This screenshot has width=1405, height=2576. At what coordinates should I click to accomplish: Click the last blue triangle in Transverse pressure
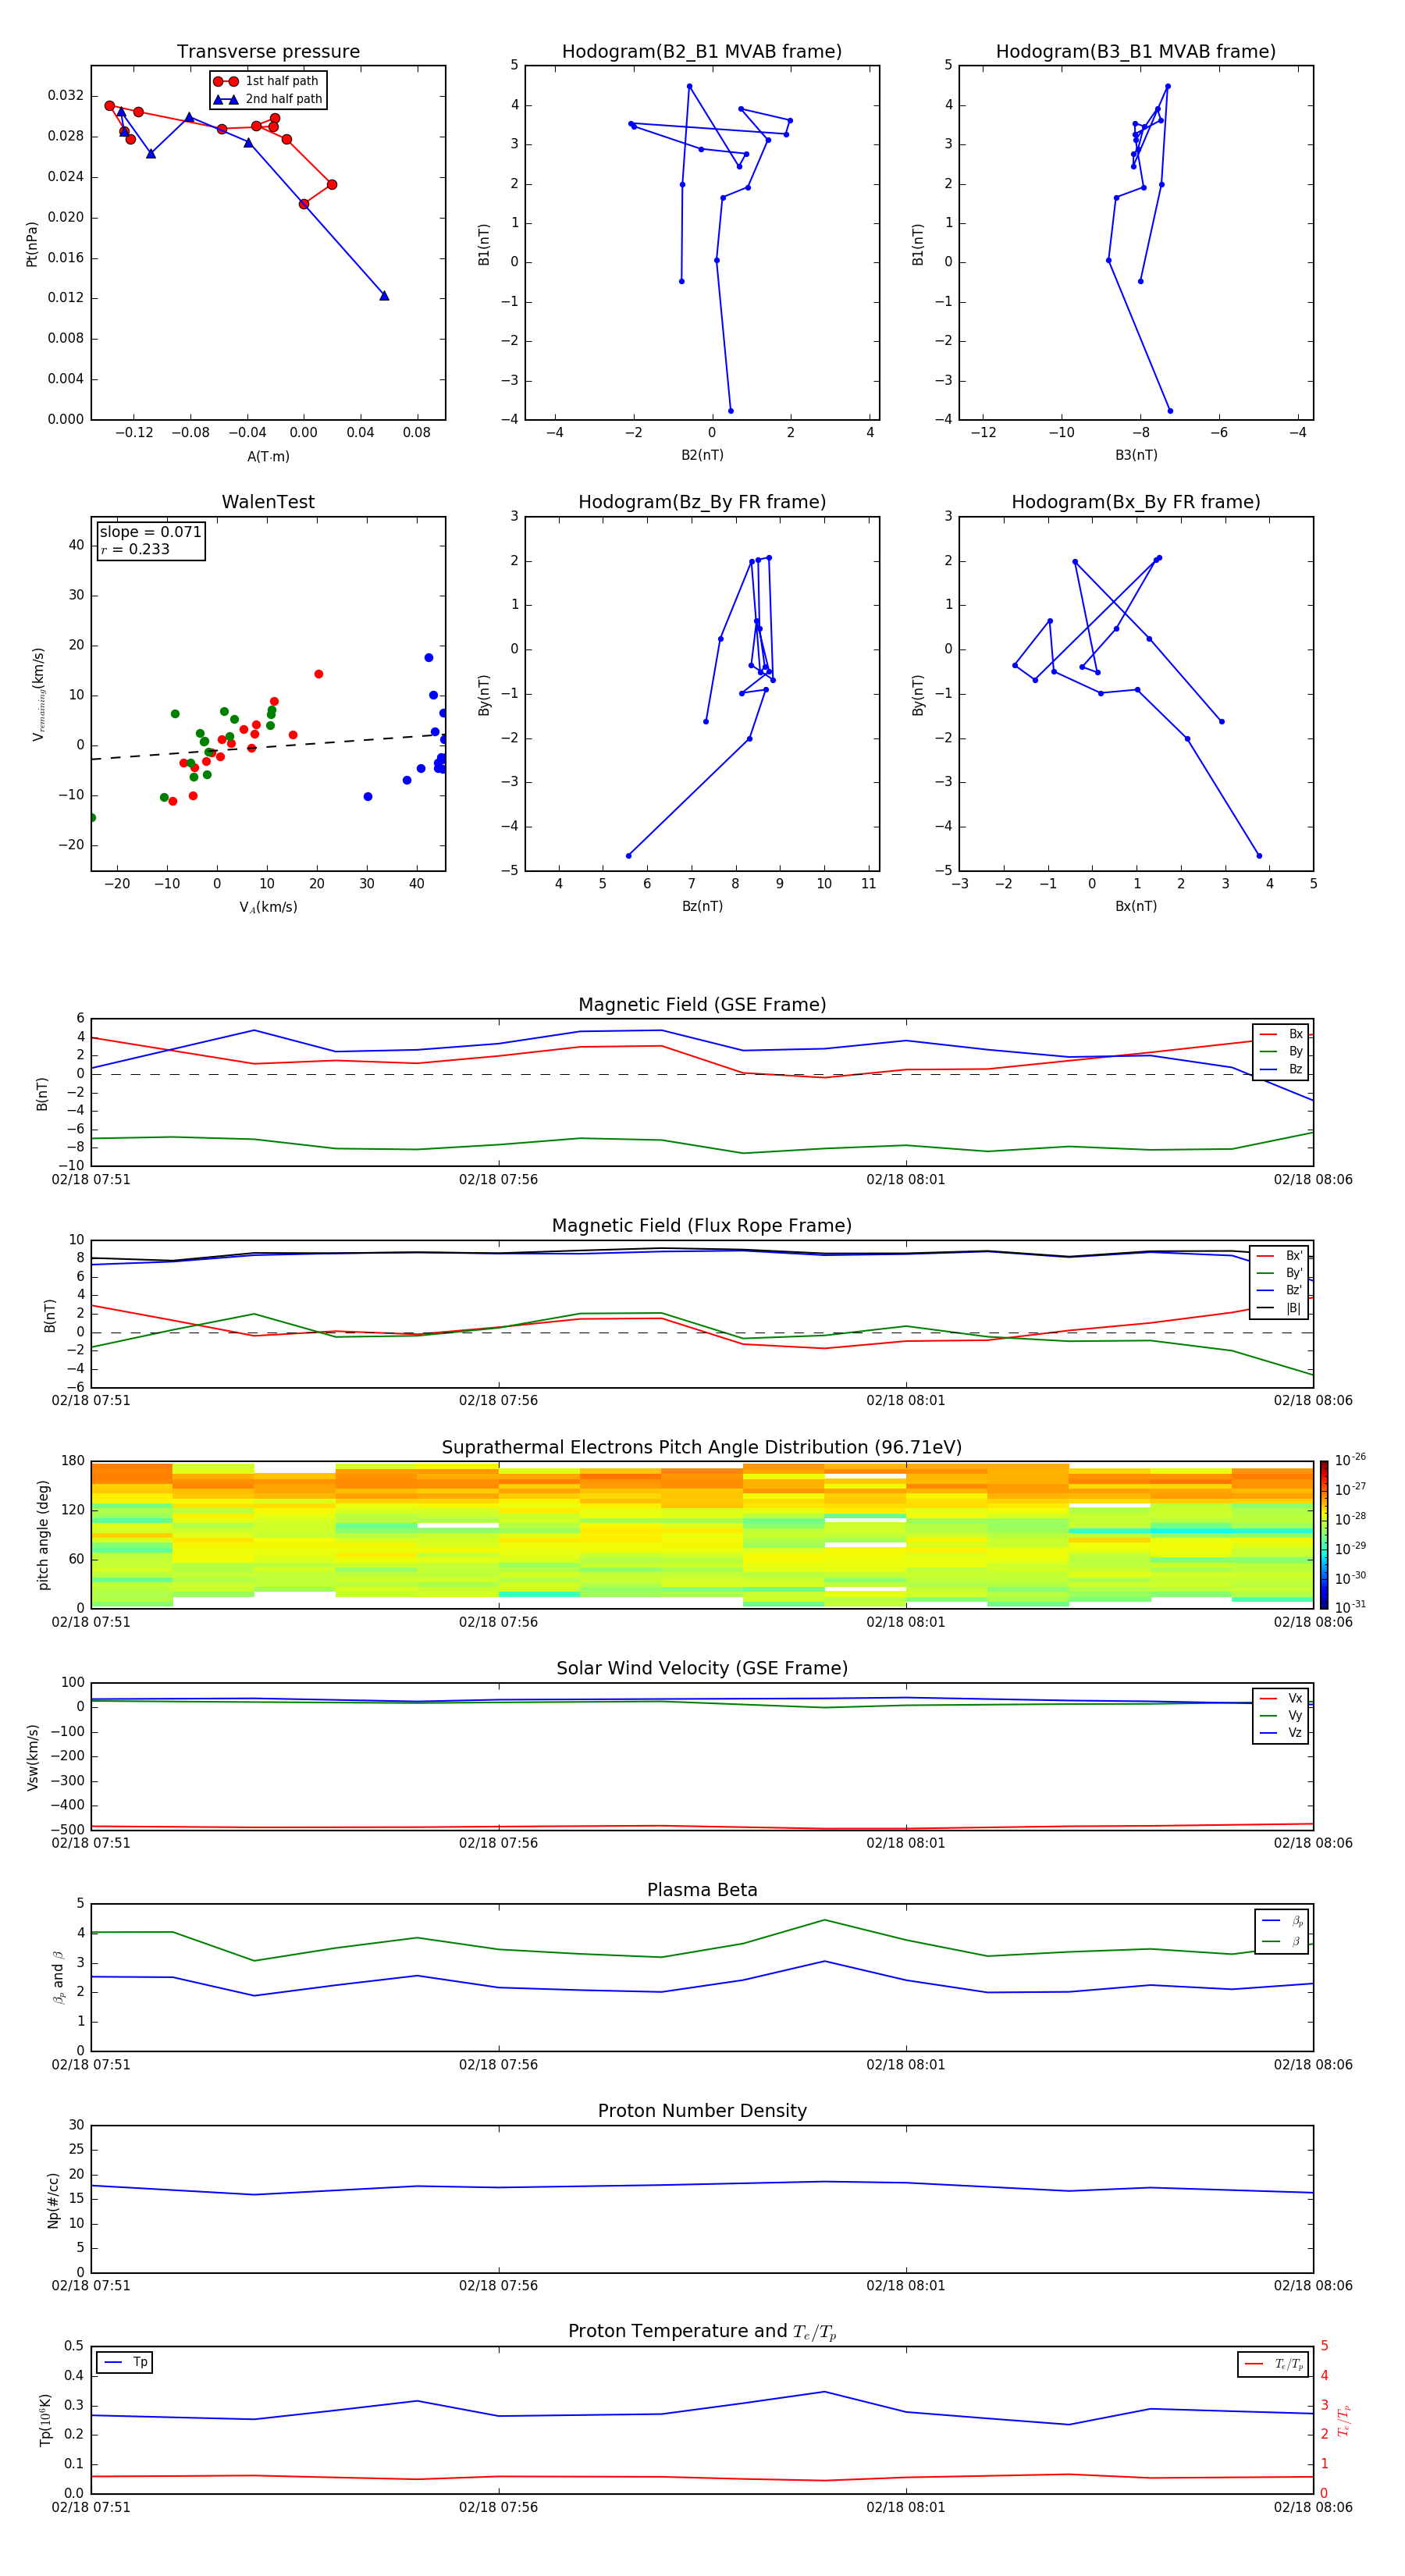point(384,296)
